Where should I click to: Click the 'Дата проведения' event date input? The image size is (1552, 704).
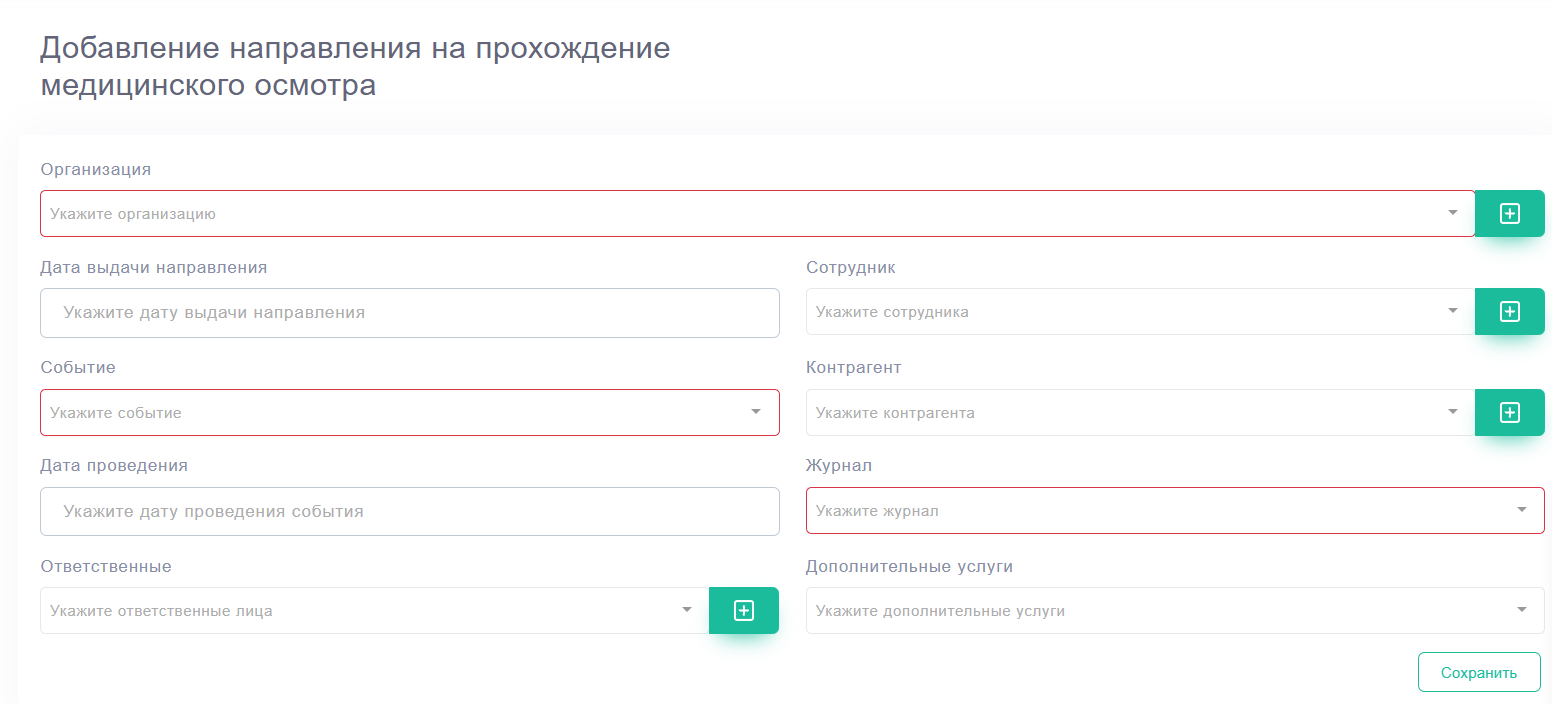tap(410, 511)
